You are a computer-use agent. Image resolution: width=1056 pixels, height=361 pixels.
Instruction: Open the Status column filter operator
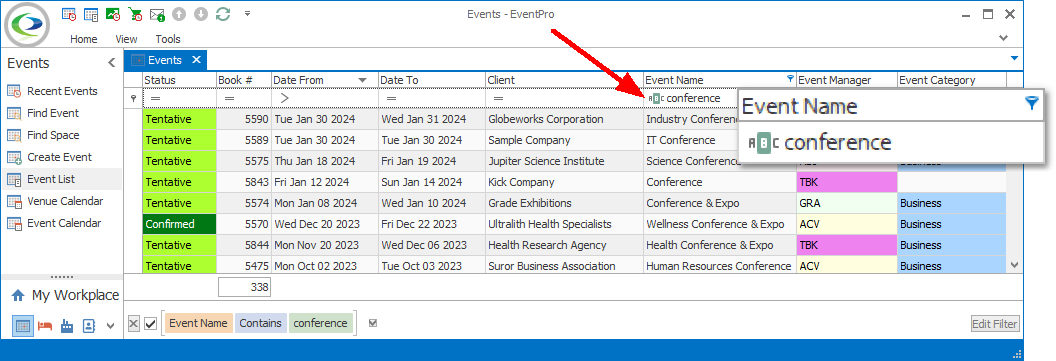pyautogui.click(x=156, y=98)
